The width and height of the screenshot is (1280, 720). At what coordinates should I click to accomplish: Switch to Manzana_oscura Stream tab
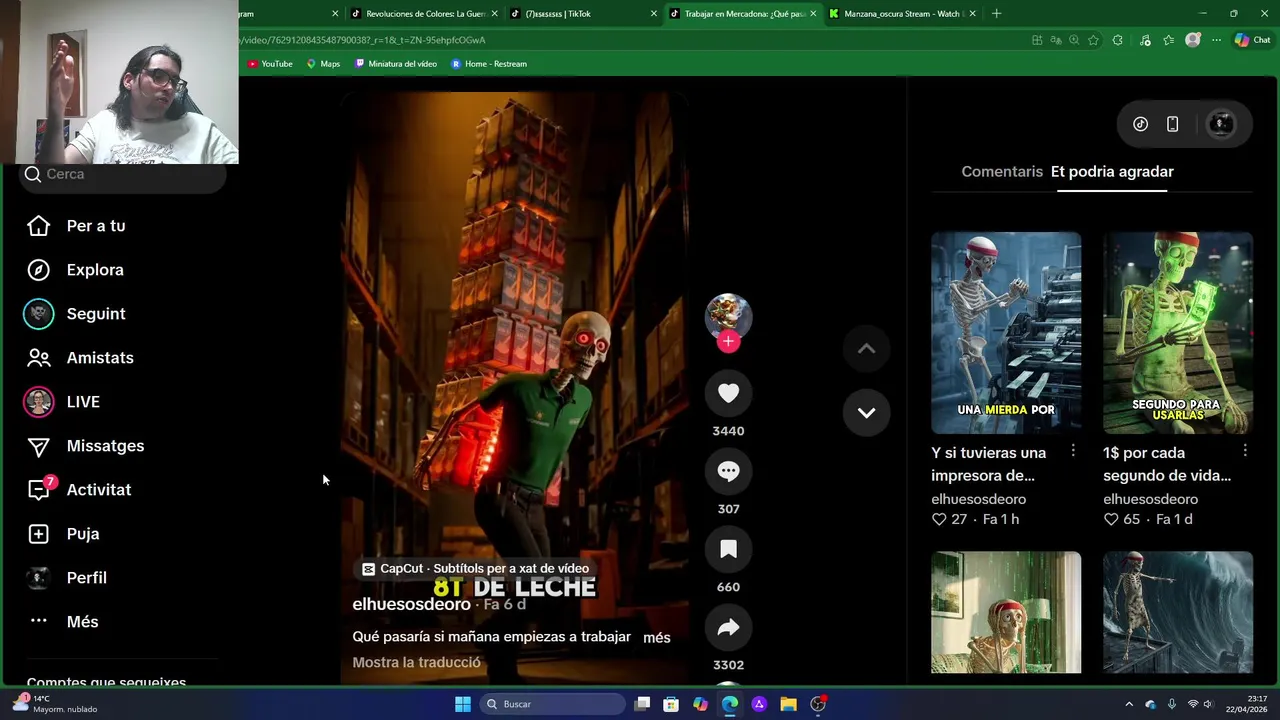902,14
